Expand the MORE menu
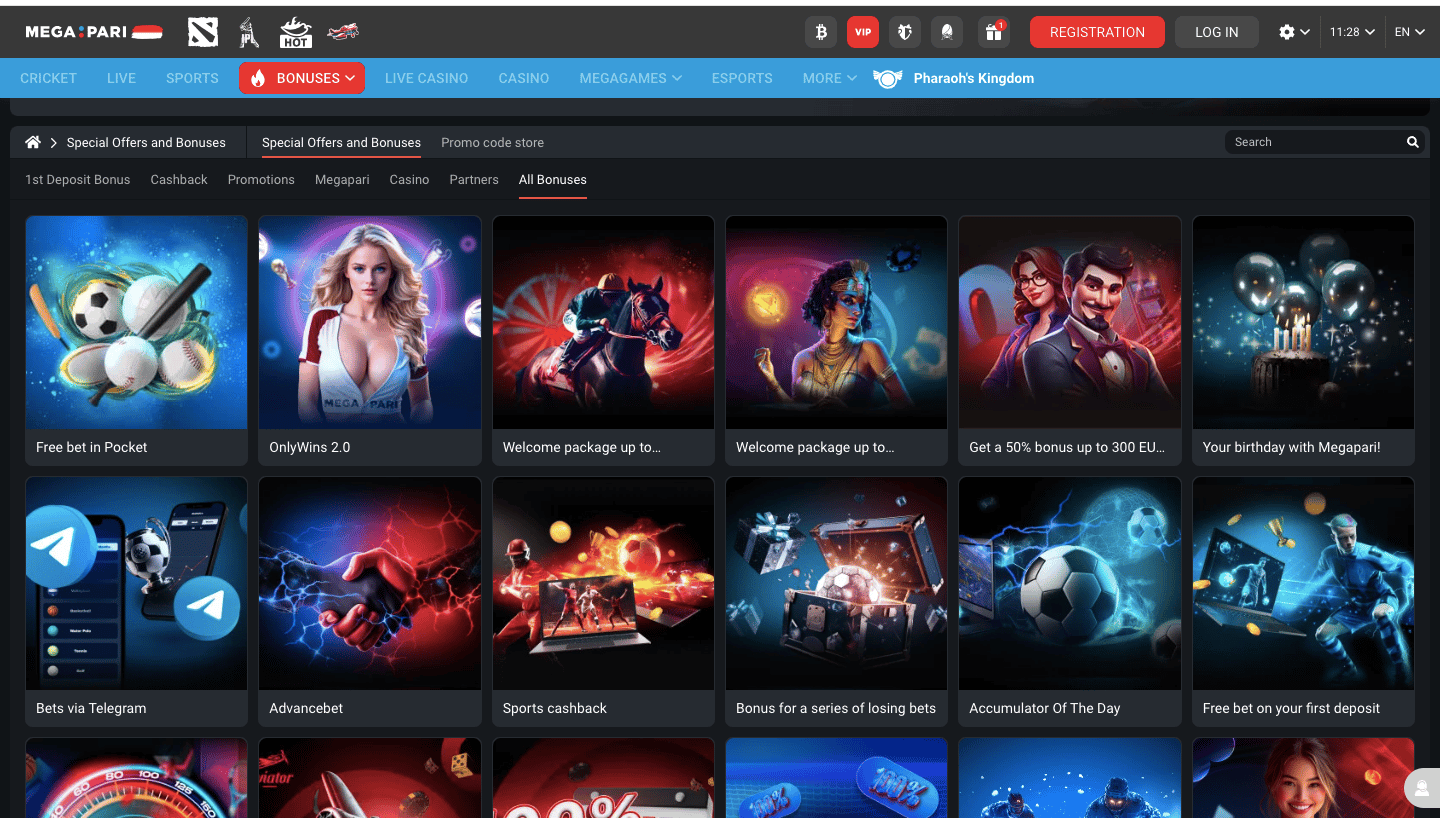The width and height of the screenshot is (1440, 818). coord(830,78)
